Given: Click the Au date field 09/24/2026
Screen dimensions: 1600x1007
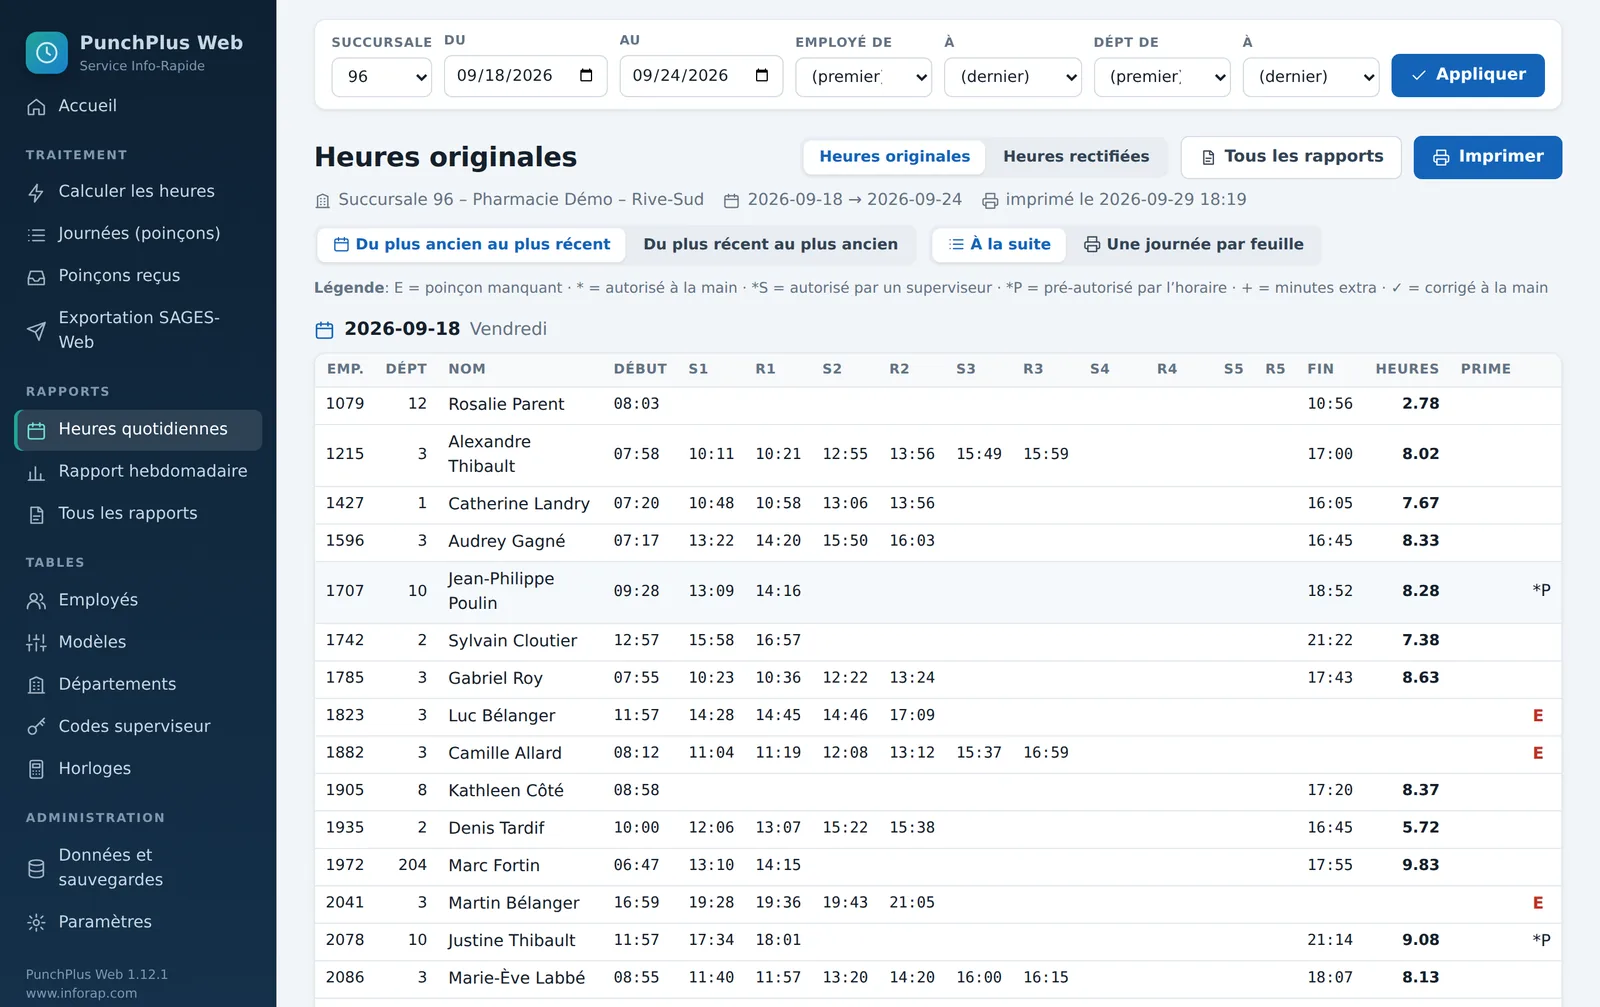Looking at the screenshot, I should (x=701, y=76).
